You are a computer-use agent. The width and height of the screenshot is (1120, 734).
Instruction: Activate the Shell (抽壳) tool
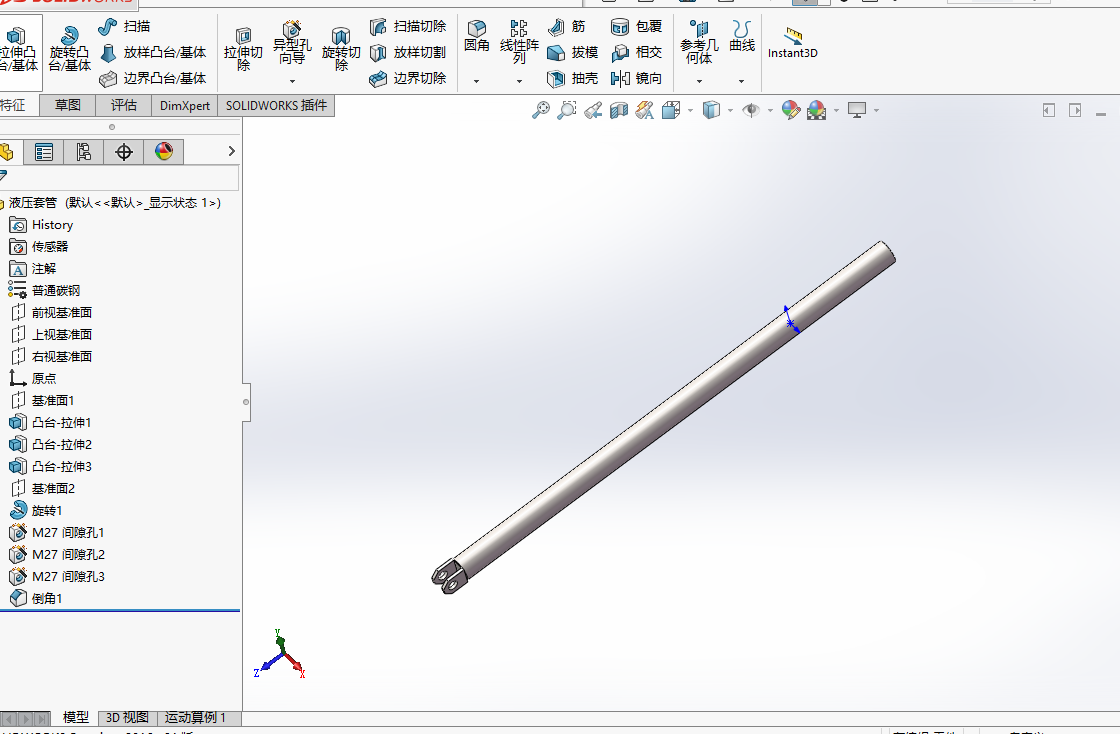coord(573,78)
